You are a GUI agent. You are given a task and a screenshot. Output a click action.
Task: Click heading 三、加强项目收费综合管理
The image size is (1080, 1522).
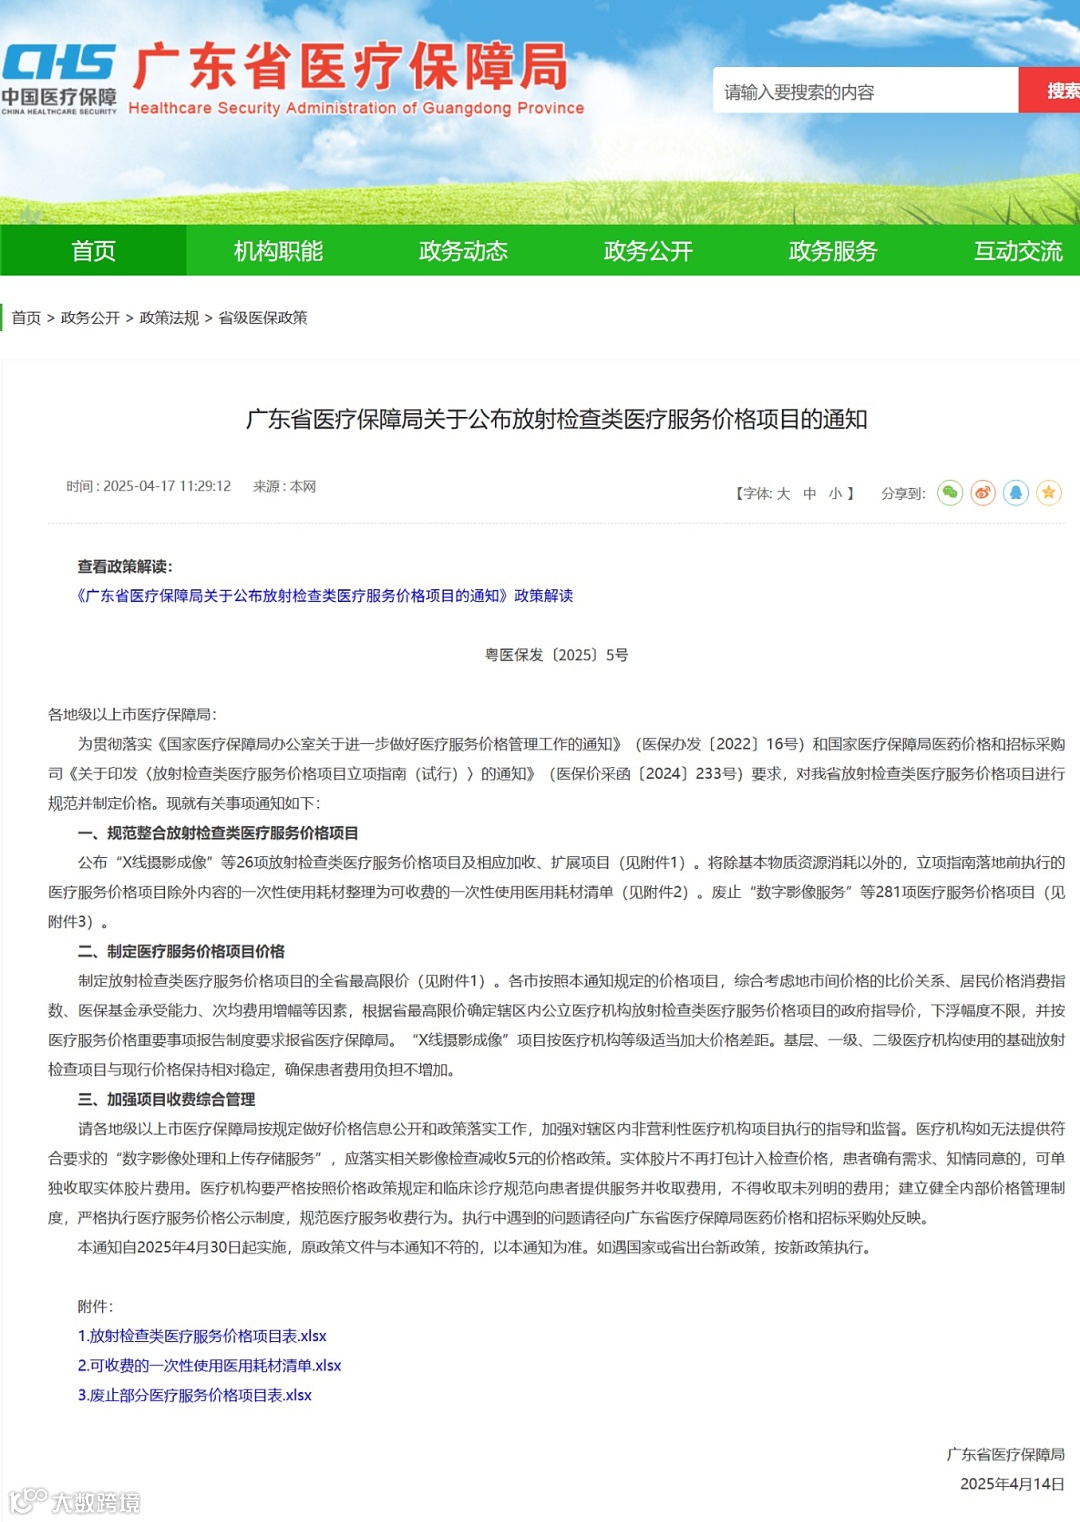pyautogui.click(x=166, y=1099)
